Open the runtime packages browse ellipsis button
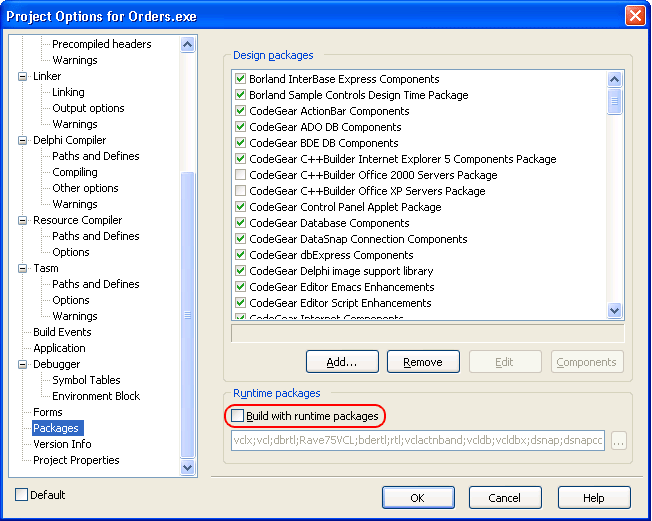652x521 pixels. tap(619, 441)
